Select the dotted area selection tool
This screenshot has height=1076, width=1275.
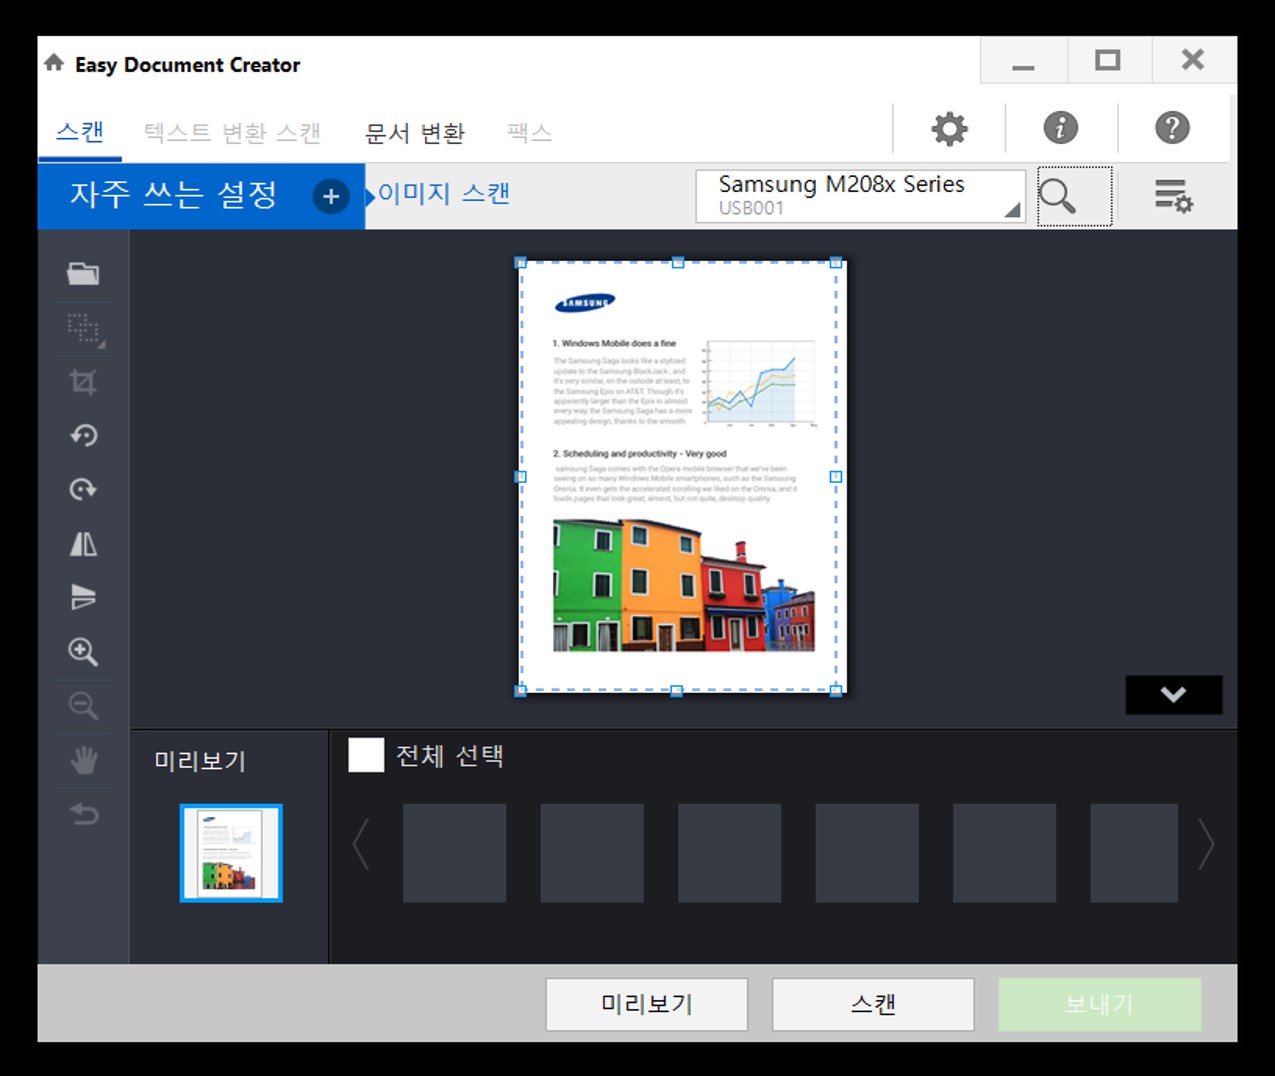84,329
